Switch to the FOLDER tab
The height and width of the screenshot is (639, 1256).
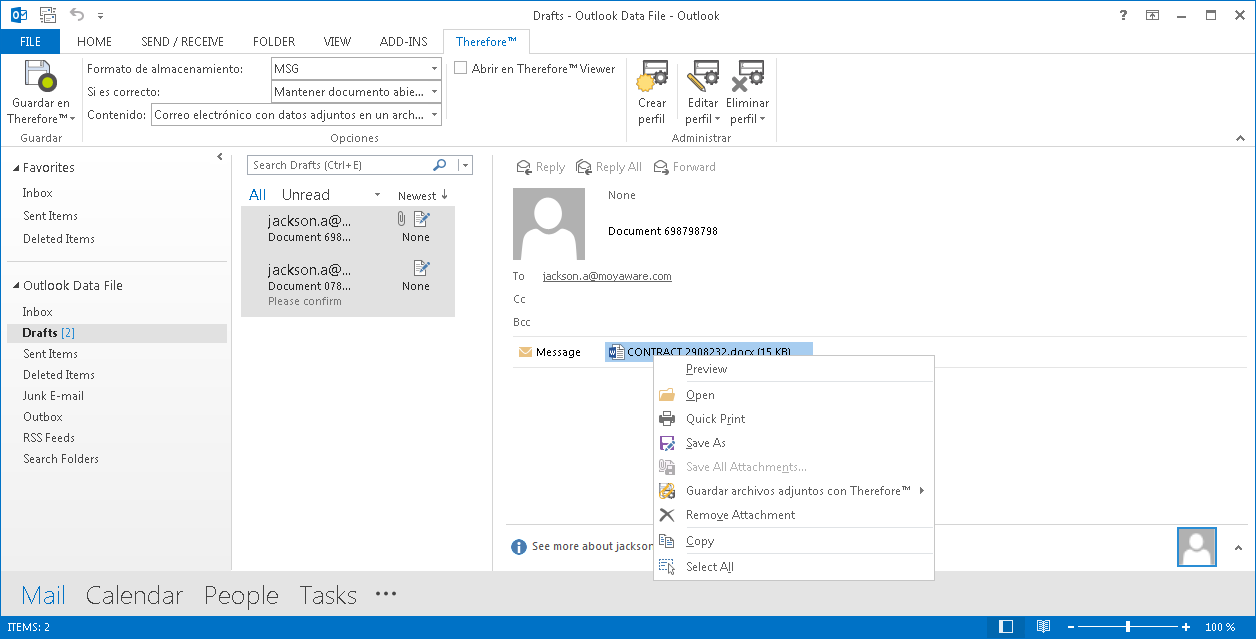[274, 42]
